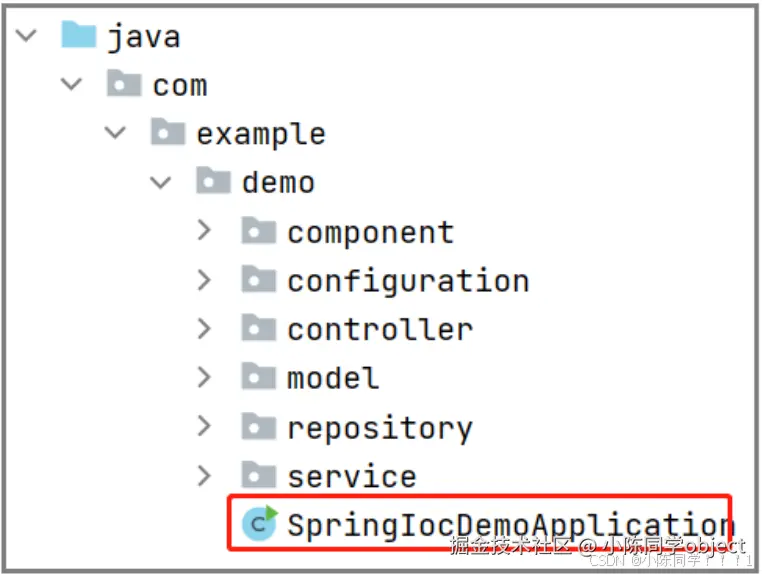
Task: Expand the repository package arrow
Action: 206,427
